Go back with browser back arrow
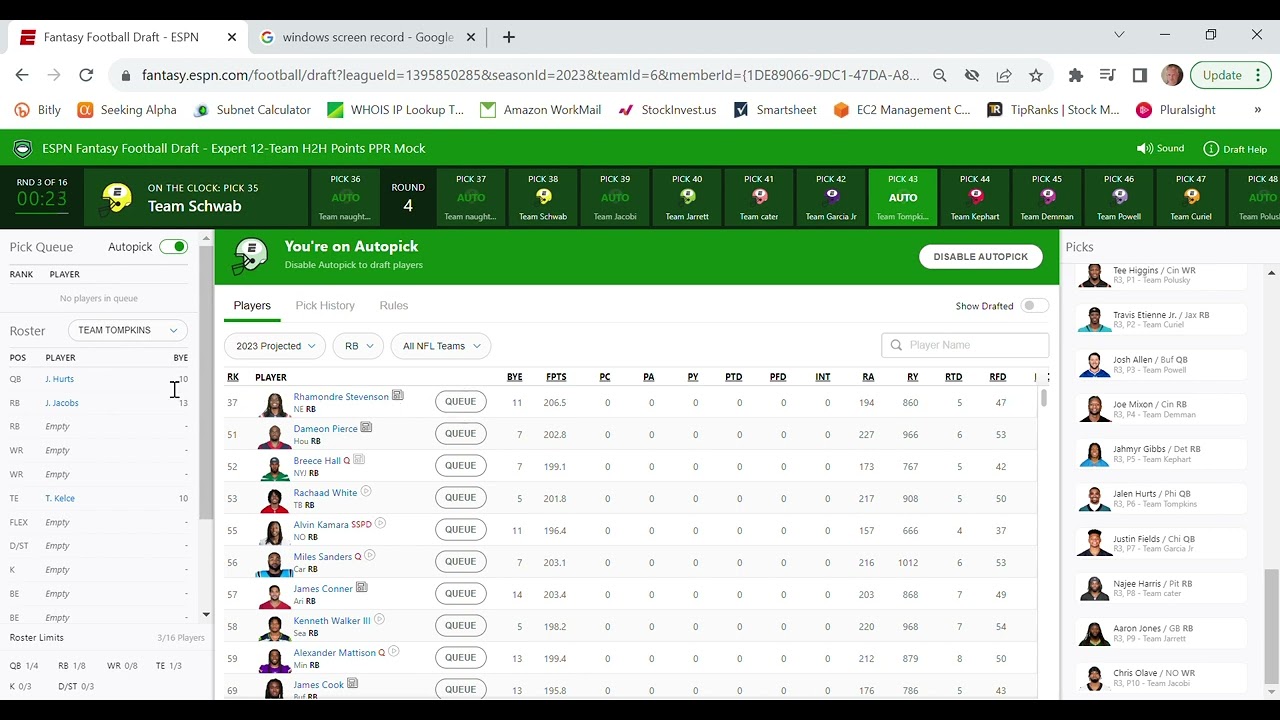Screen dimensions: 1280x720 [22, 75]
